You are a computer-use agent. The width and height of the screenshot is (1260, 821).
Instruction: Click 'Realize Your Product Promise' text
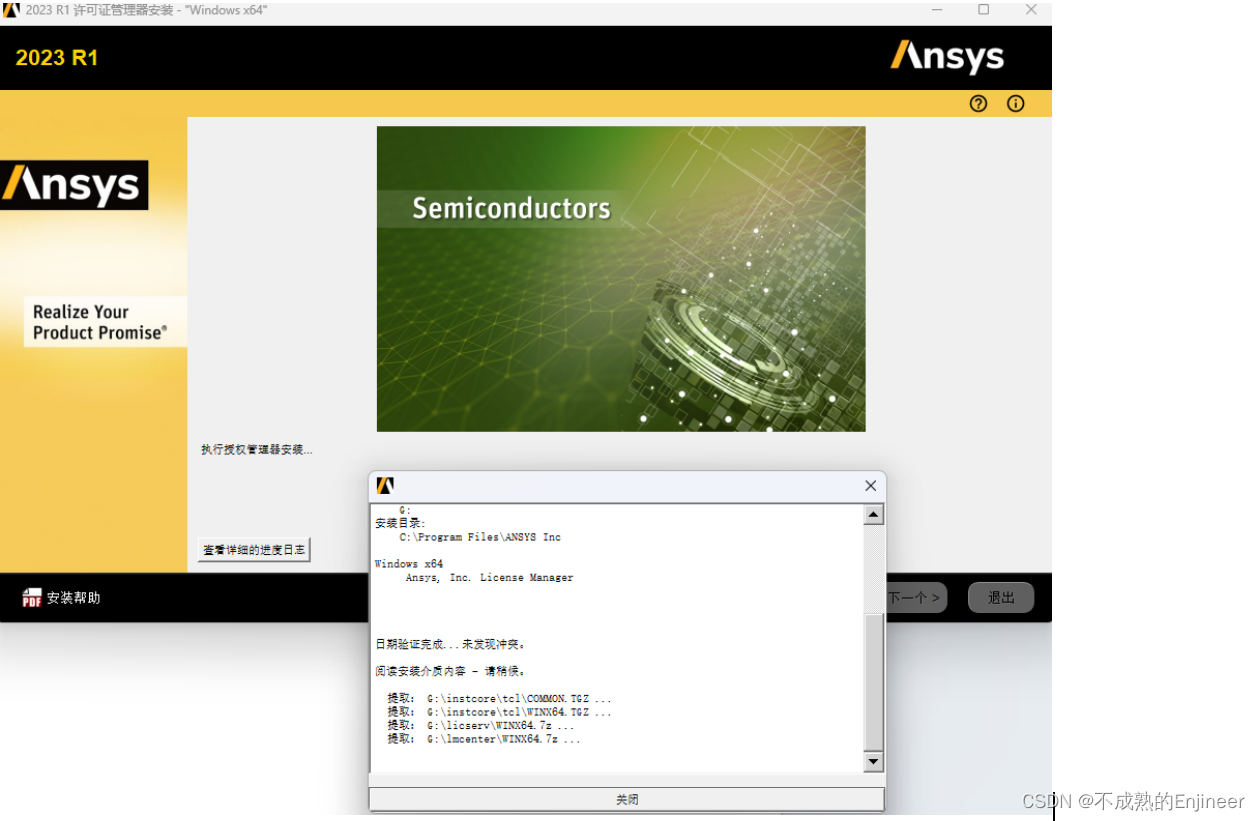100,322
